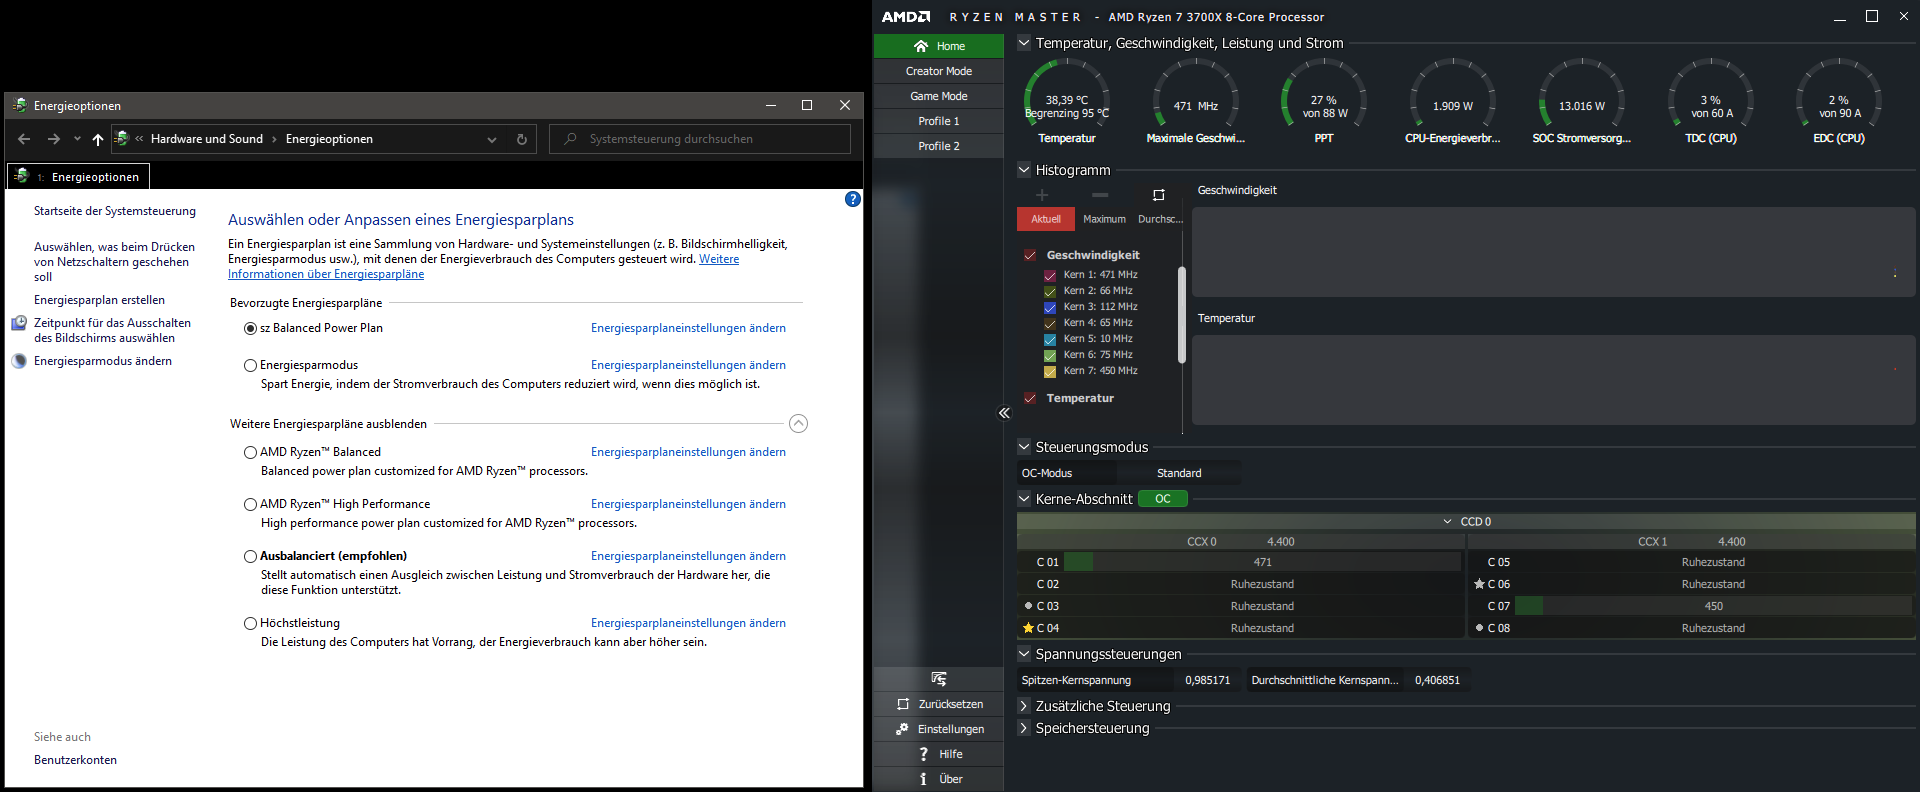This screenshot has width=1920, height=792.
Task: Select the Energiesparmodus power plan
Action: pyautogui.click(x=250, y=366)
